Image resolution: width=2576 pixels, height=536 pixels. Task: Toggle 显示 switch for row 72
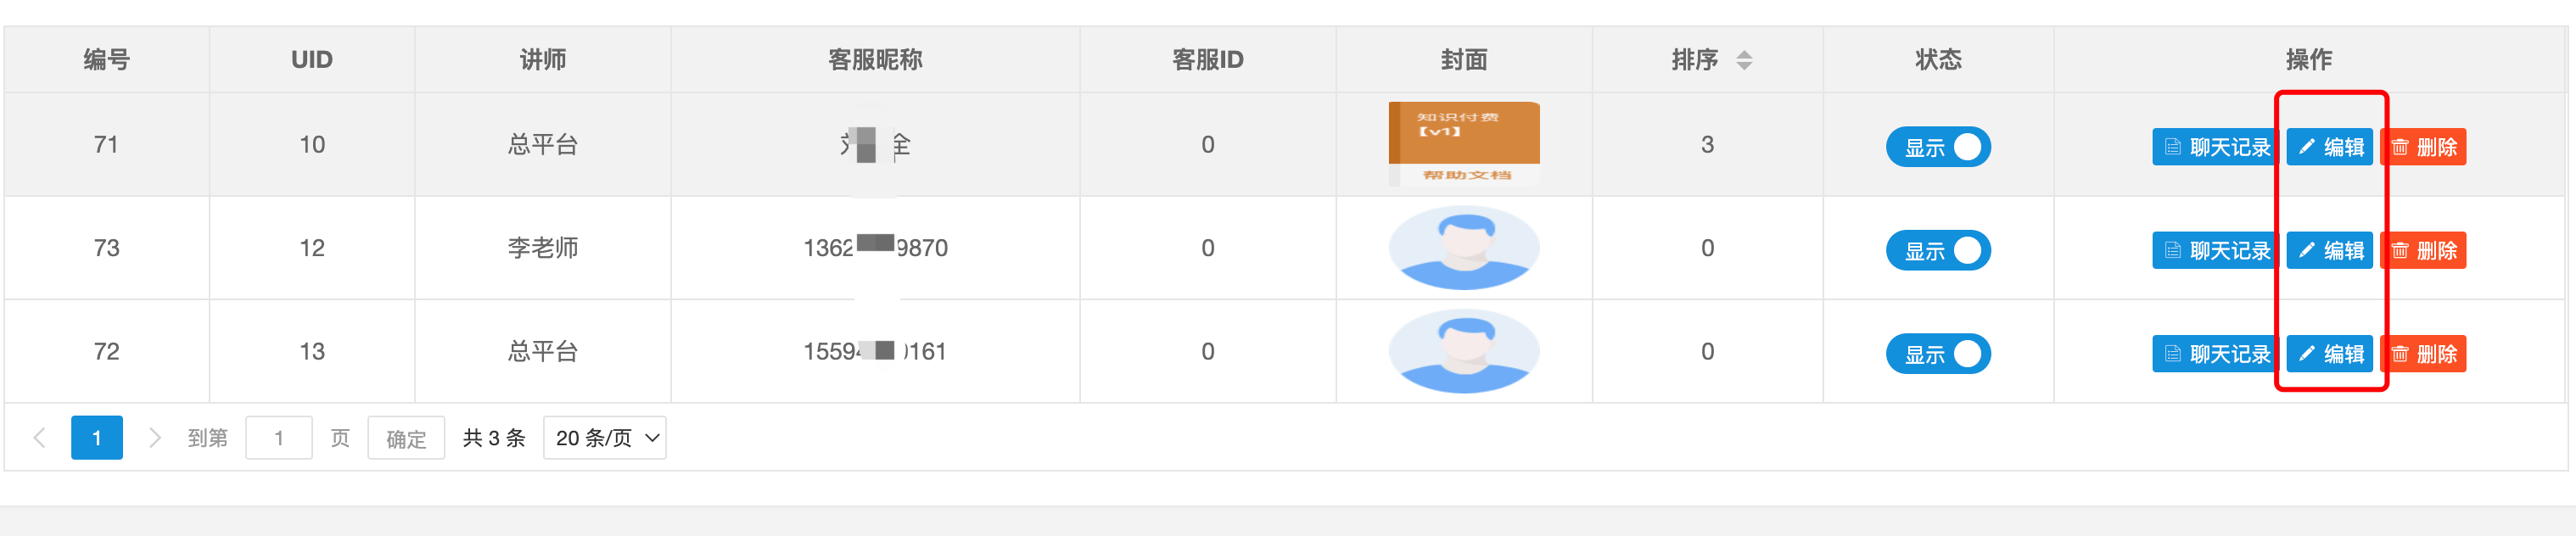pyautogui.click(x=1937, y=354)
